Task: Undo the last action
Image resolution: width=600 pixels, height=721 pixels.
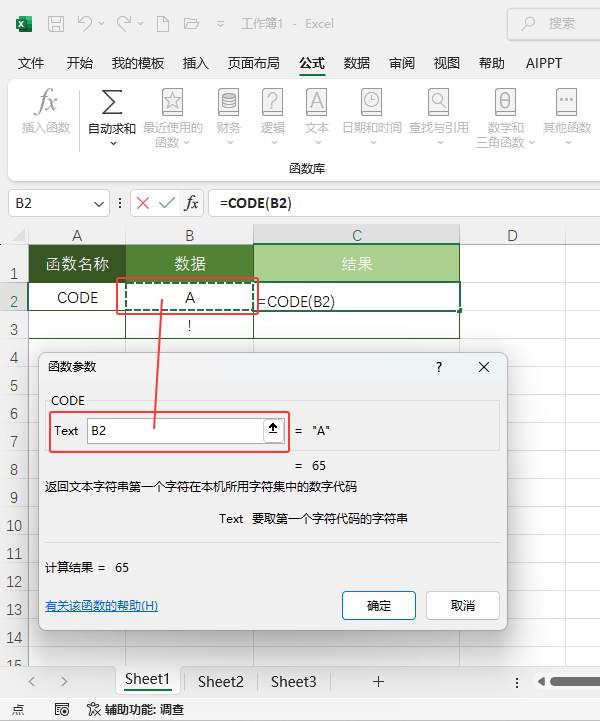Action: click(85, 23)
